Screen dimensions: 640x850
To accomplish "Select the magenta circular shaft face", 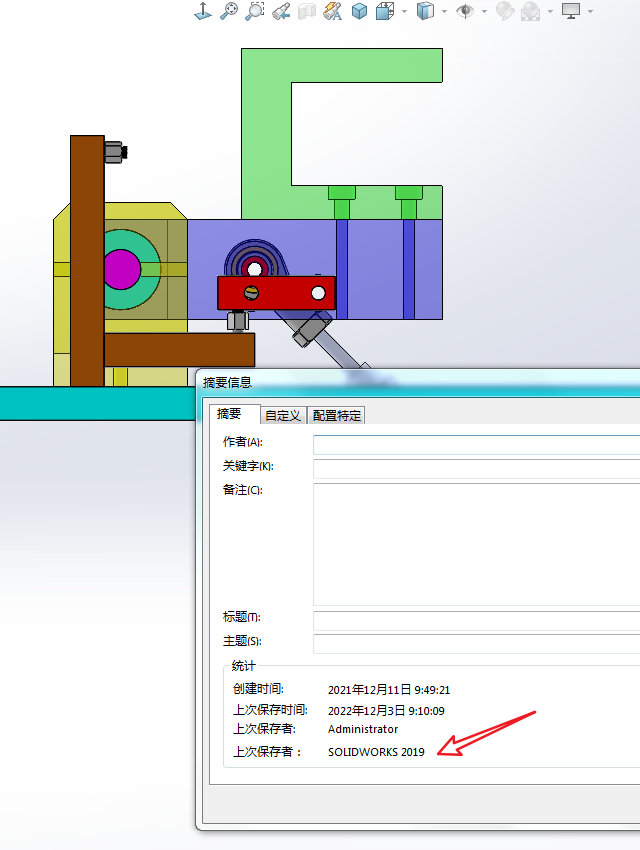I will coord(122,269).
